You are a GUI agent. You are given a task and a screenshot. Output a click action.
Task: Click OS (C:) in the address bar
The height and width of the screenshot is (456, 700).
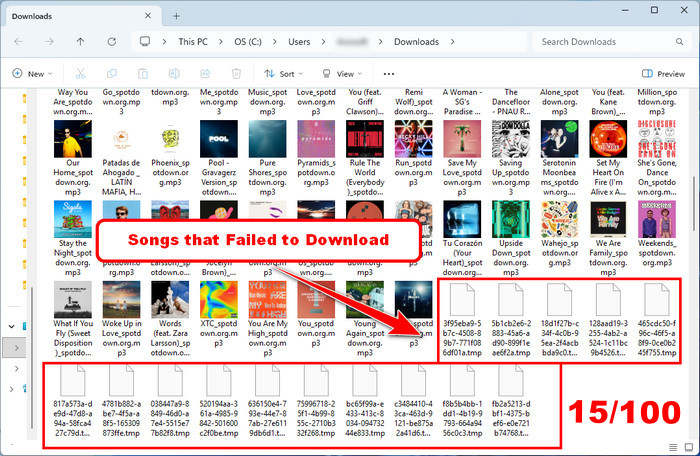pyautogui.click(x=248, y=42)
